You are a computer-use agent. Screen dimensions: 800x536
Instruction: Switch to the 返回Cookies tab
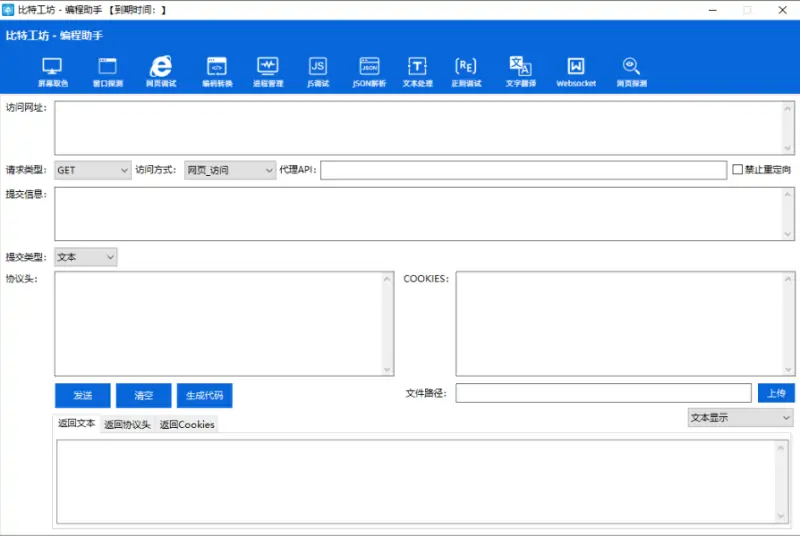click(x=187, y=424)
